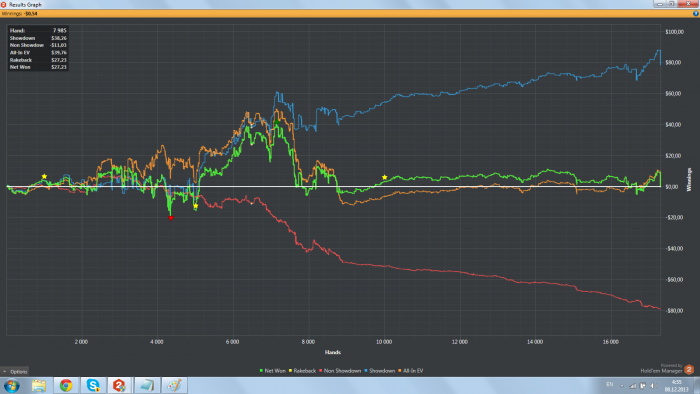Open the Windows Start menu
Image resolution: width=700 pixels, height=394 pixels.
(12, 386)
